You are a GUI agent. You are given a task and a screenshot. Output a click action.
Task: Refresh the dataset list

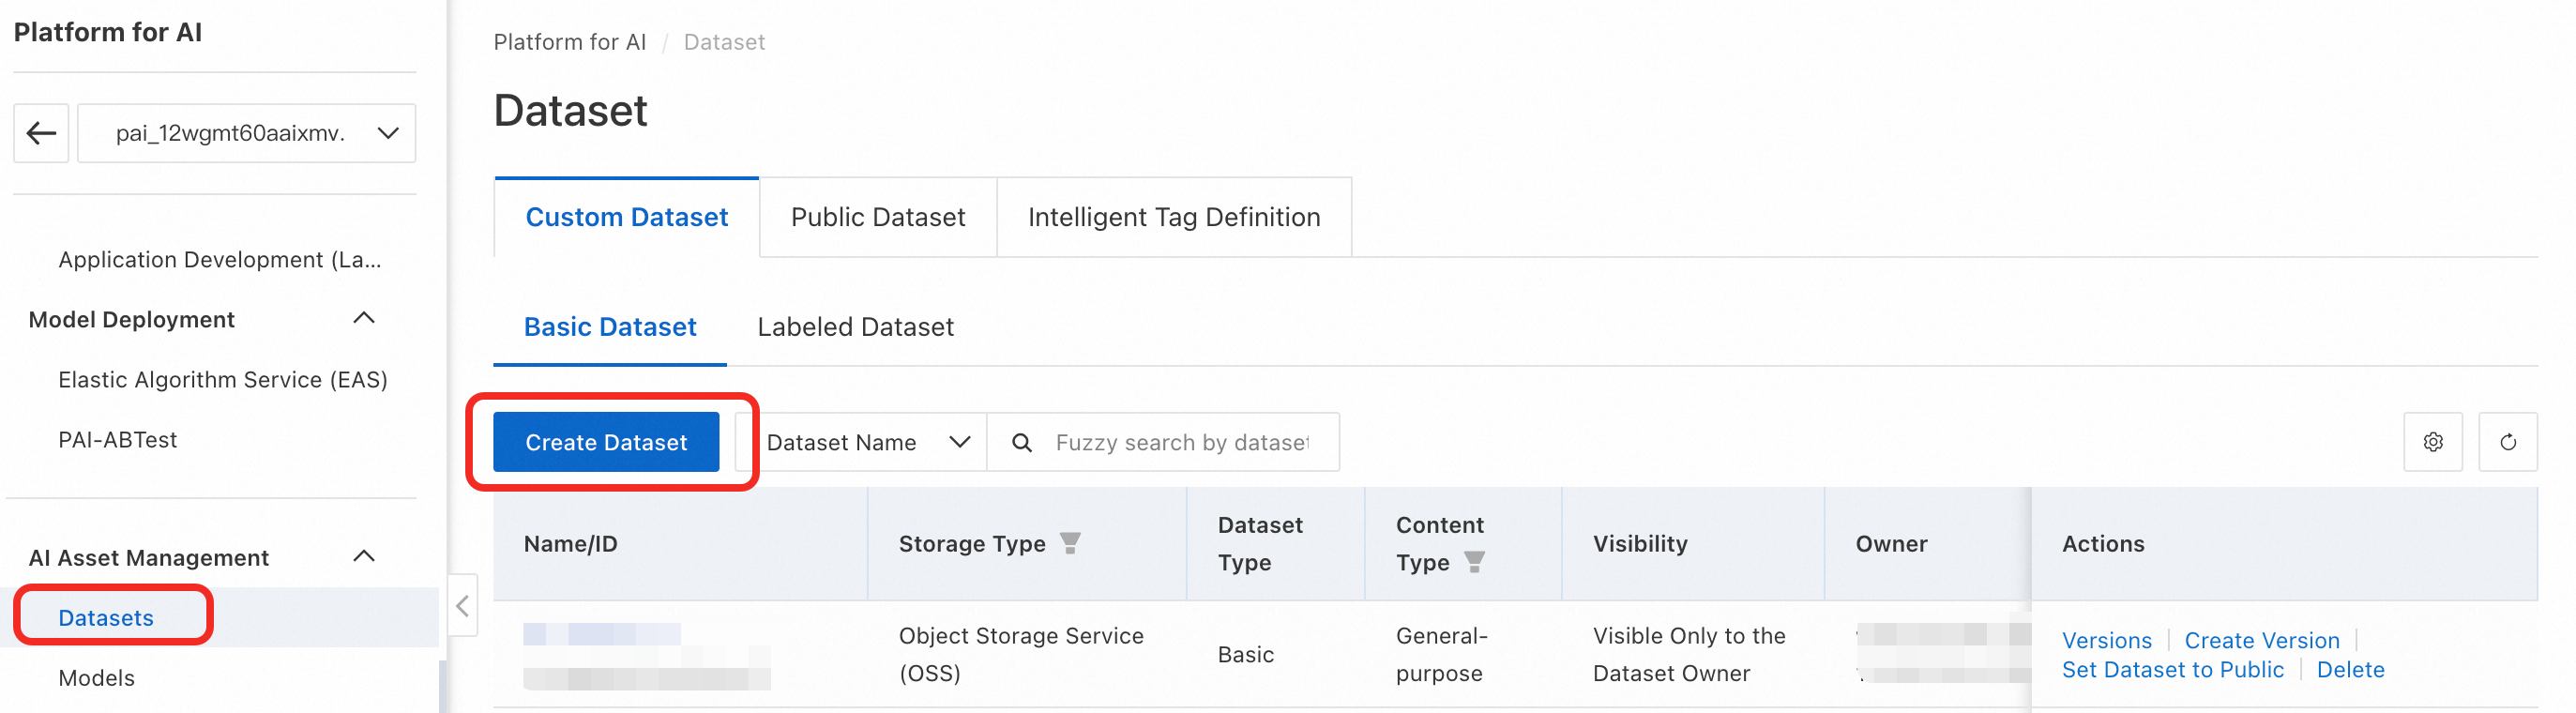(x=2508, y=441)
